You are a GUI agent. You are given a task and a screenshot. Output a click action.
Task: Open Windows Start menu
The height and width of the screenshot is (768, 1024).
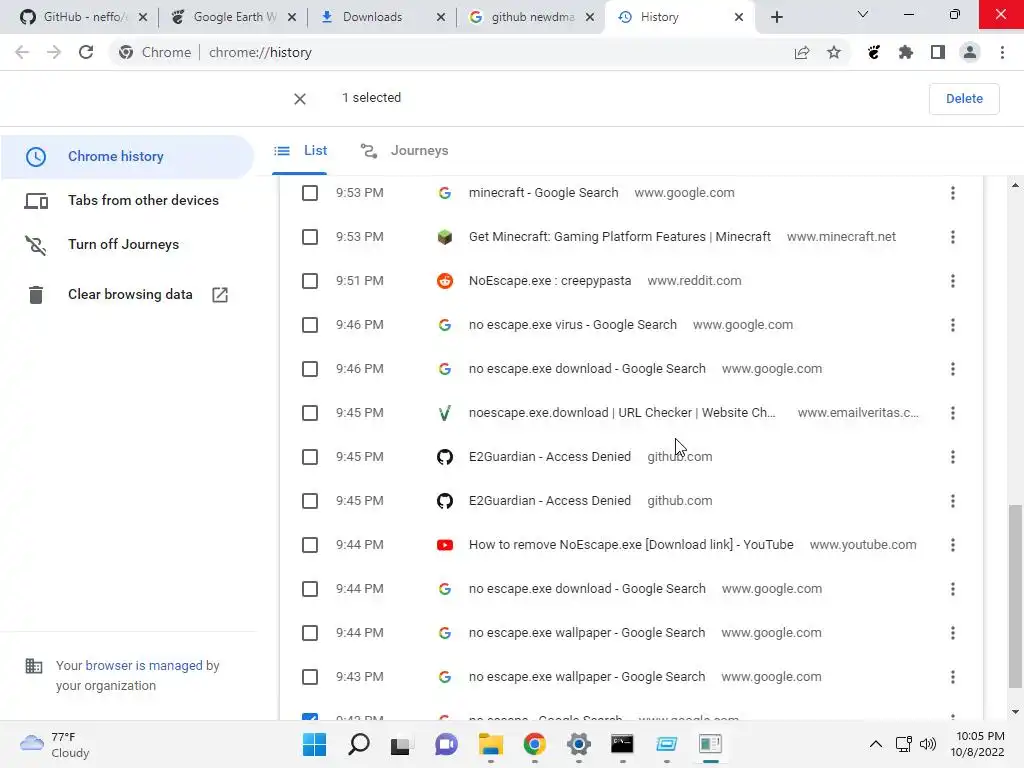tap(314, 744)
